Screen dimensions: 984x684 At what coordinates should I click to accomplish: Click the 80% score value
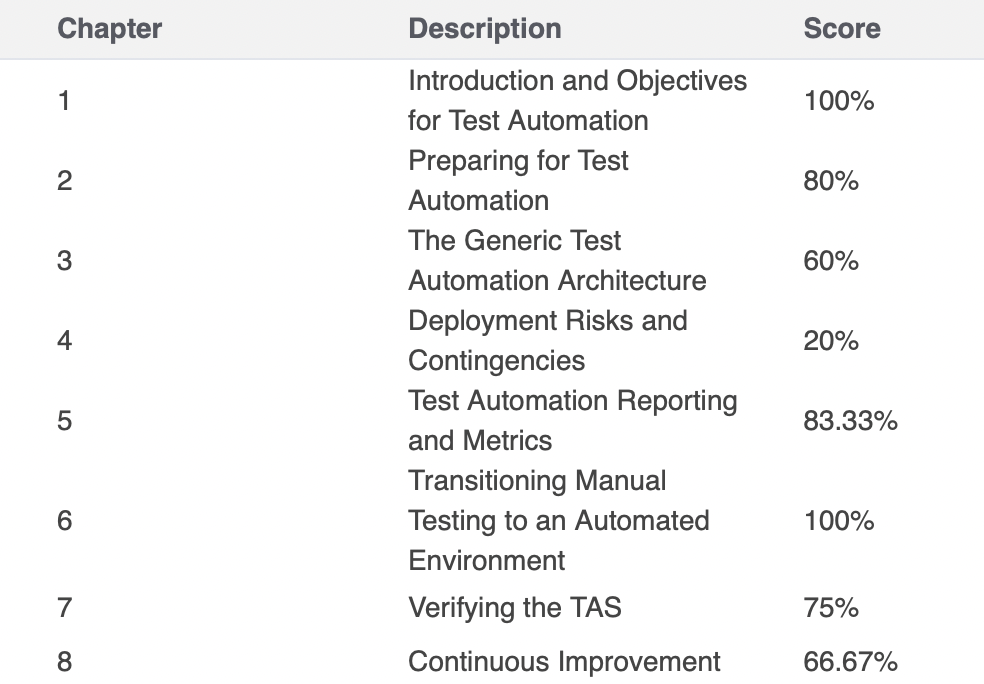[830, 181]
